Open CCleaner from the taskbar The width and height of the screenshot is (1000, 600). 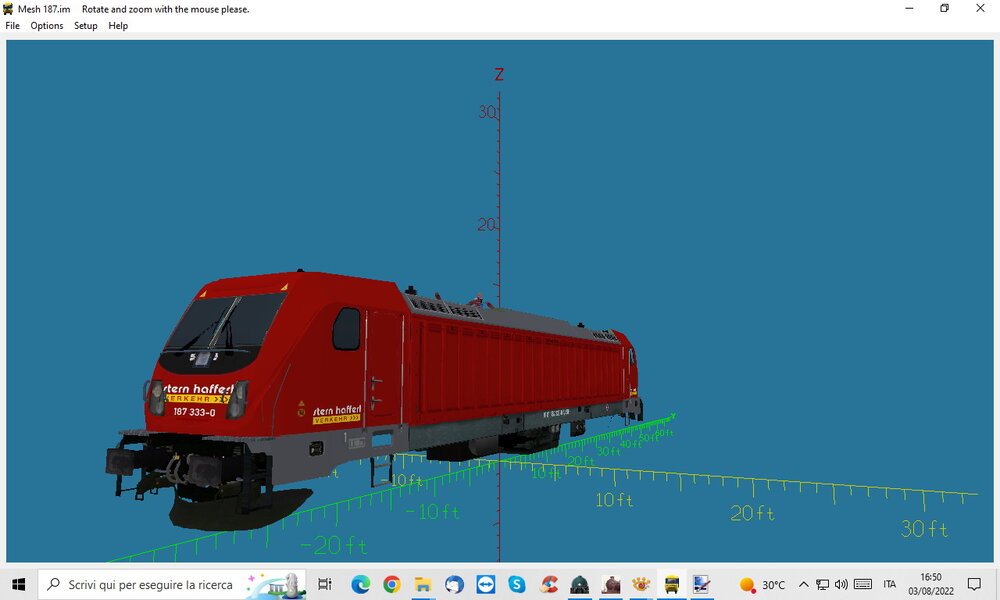(x=548, y=584)
